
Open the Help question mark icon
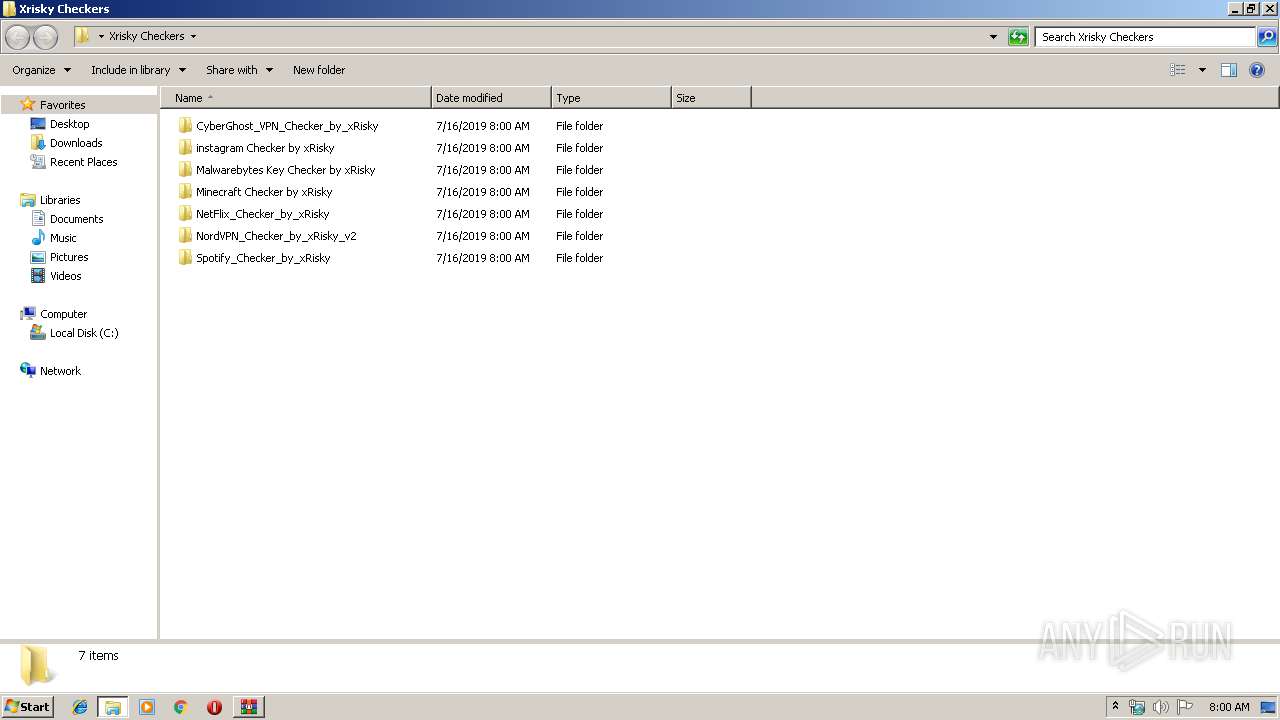1258,70
